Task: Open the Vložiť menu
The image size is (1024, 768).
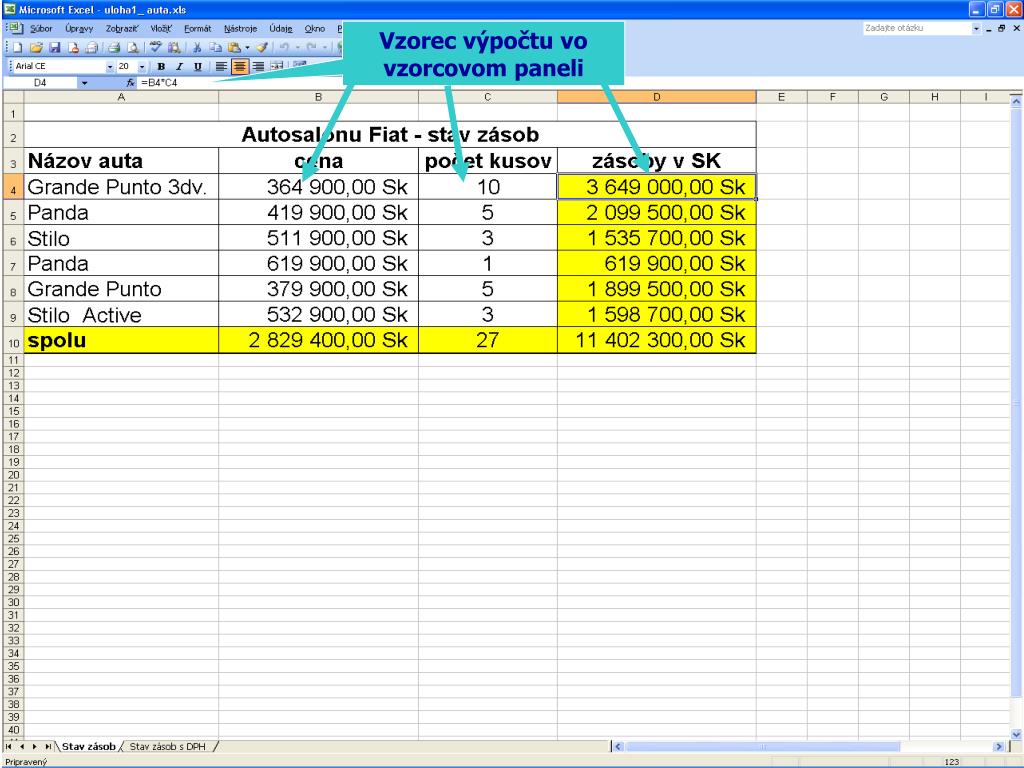Action: click(x=161, y=29)
